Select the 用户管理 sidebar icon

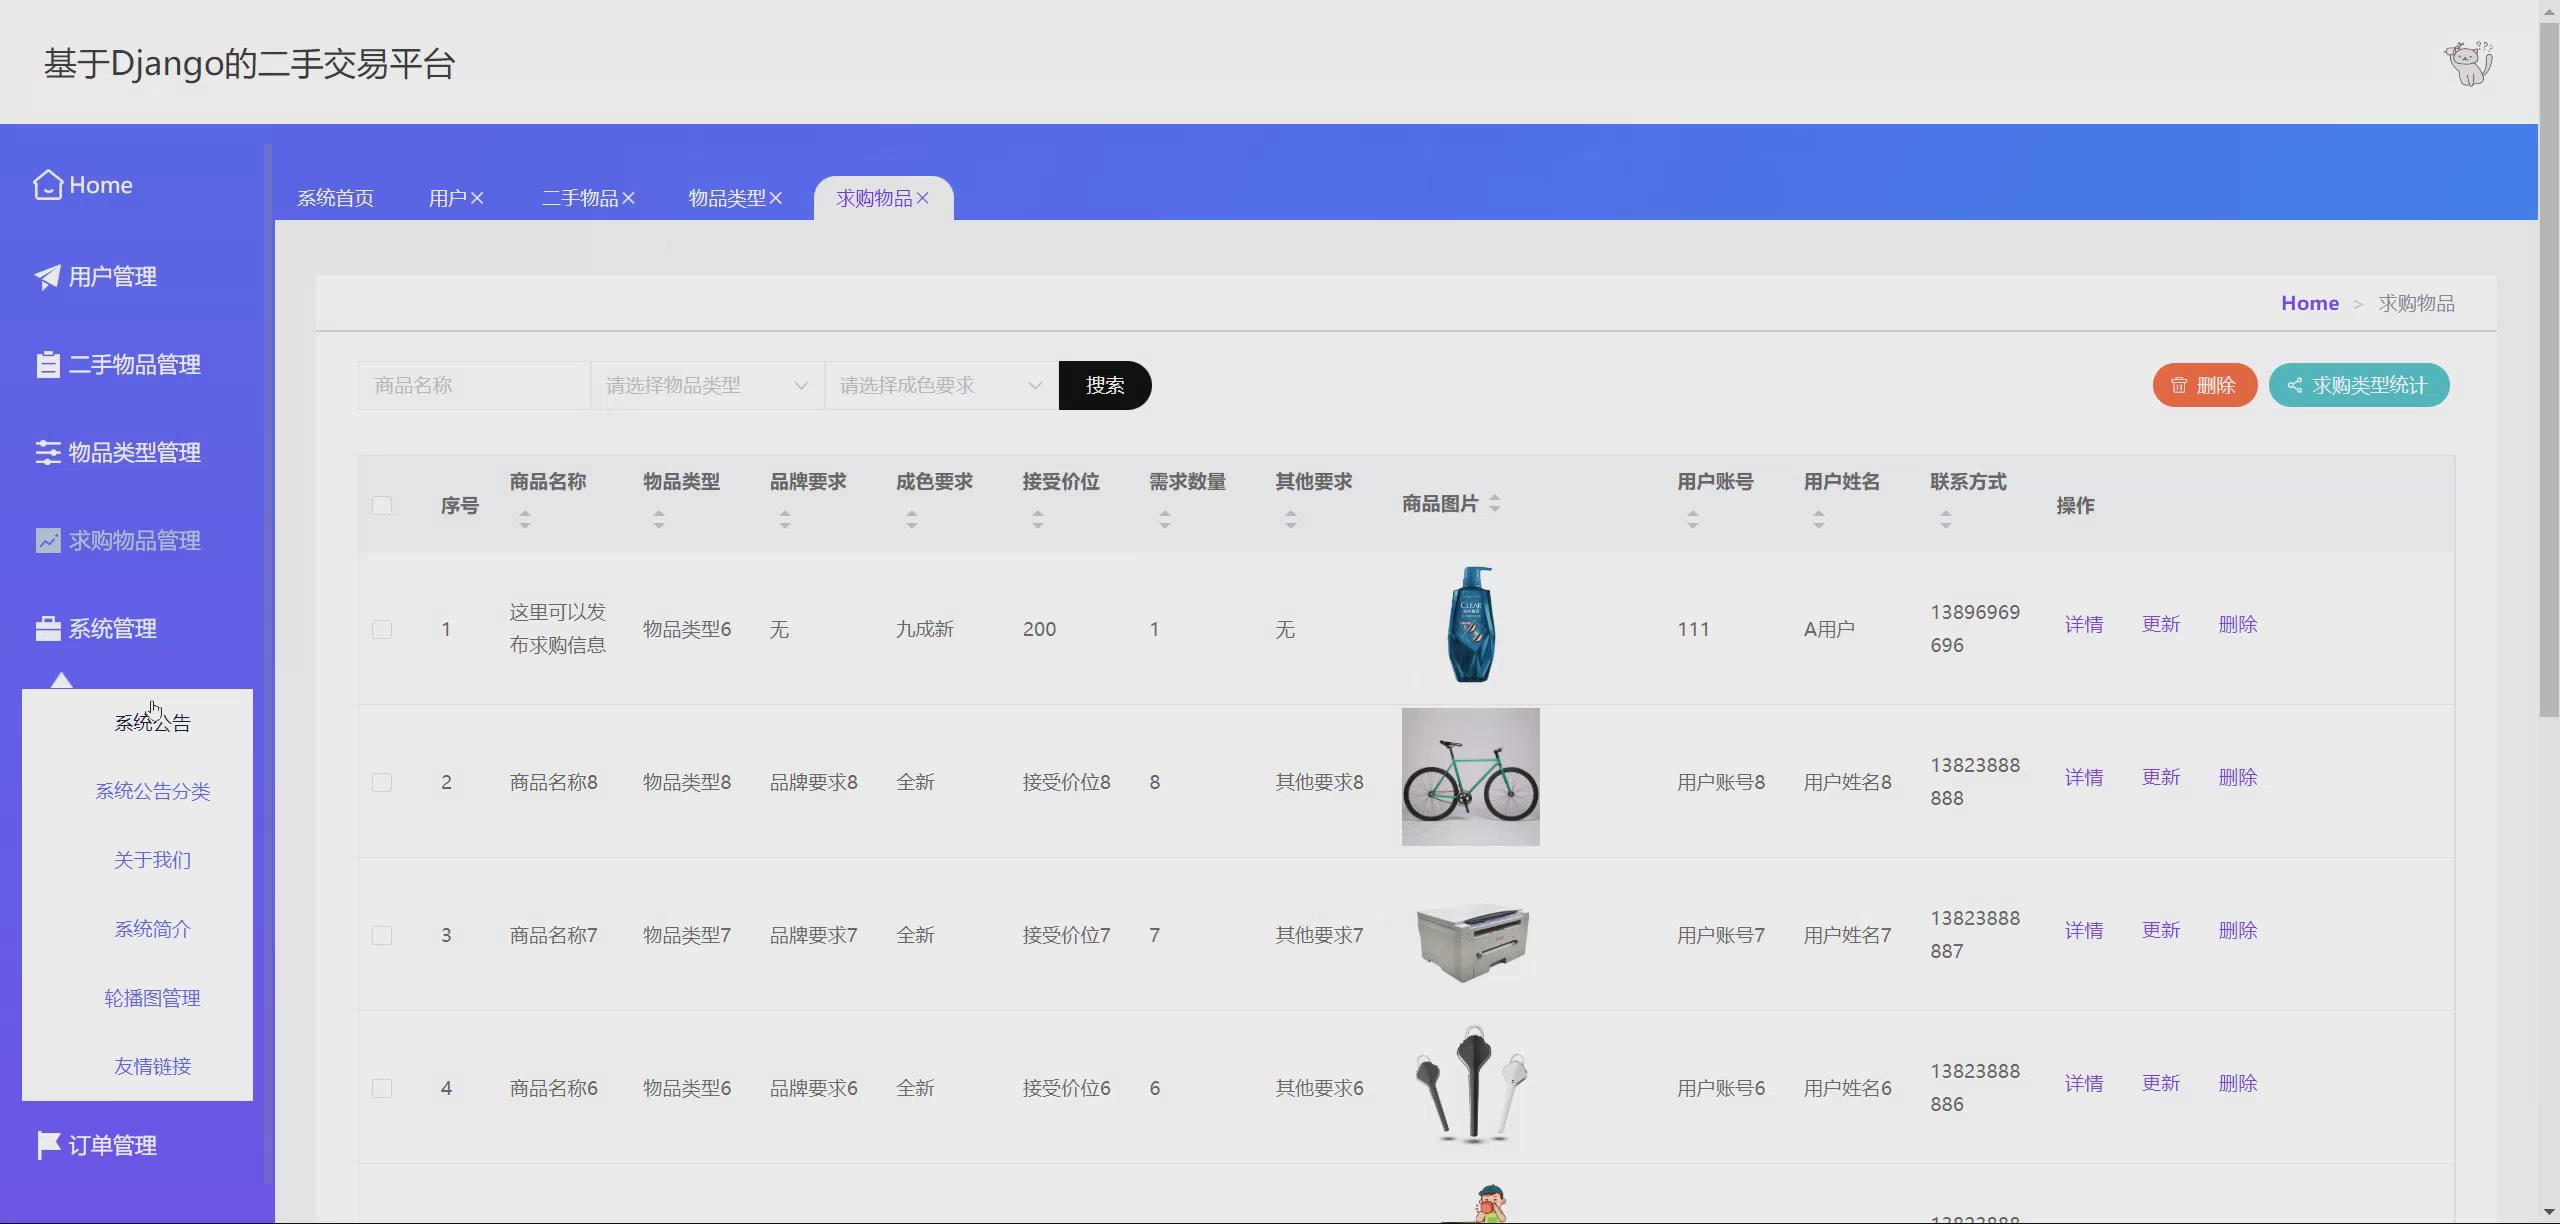[47, 276]
